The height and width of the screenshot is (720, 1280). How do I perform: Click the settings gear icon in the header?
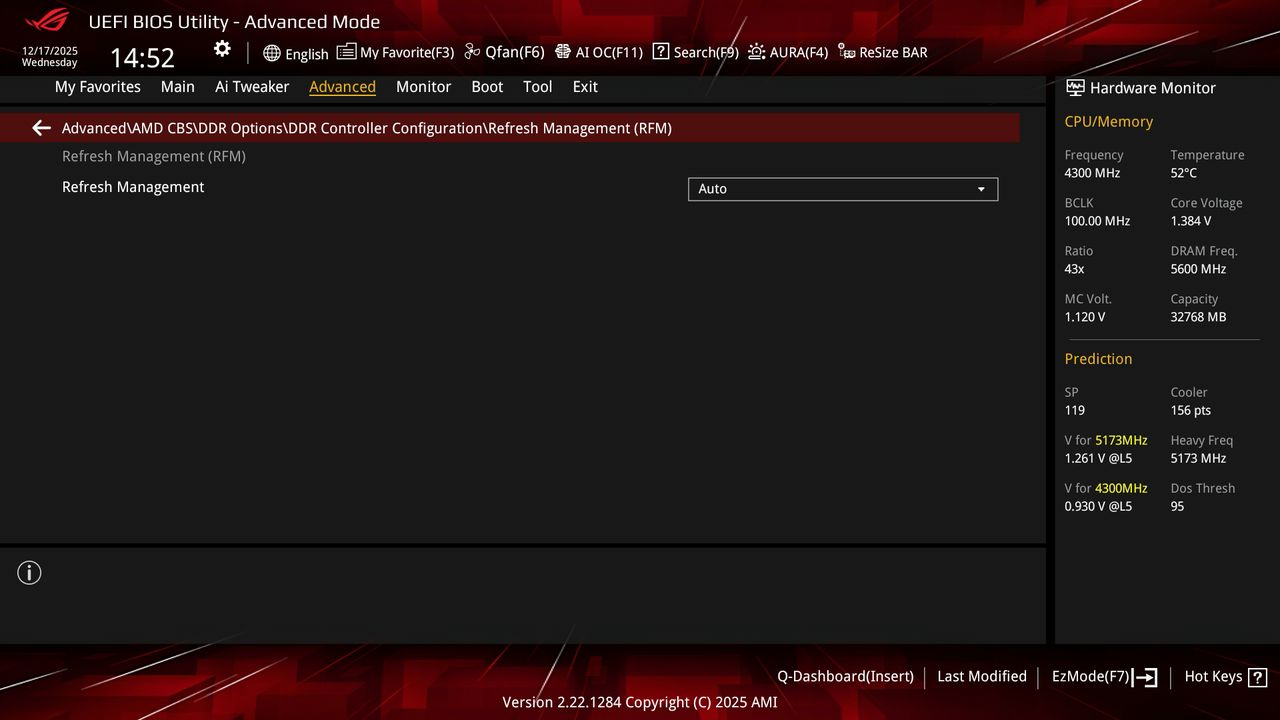[x=222, y=48]
